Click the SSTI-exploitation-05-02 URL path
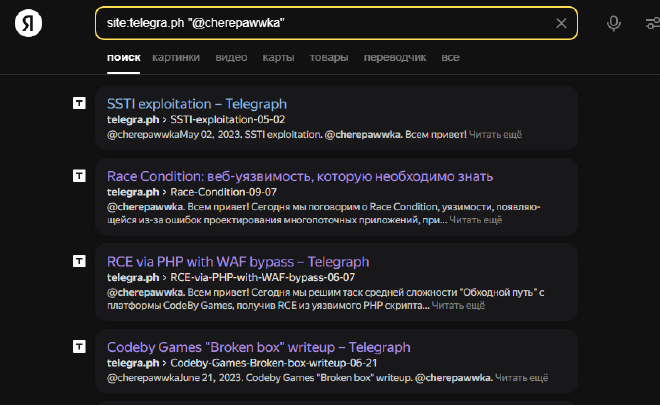Screen dimensions: 660x405 pos(227,120)
